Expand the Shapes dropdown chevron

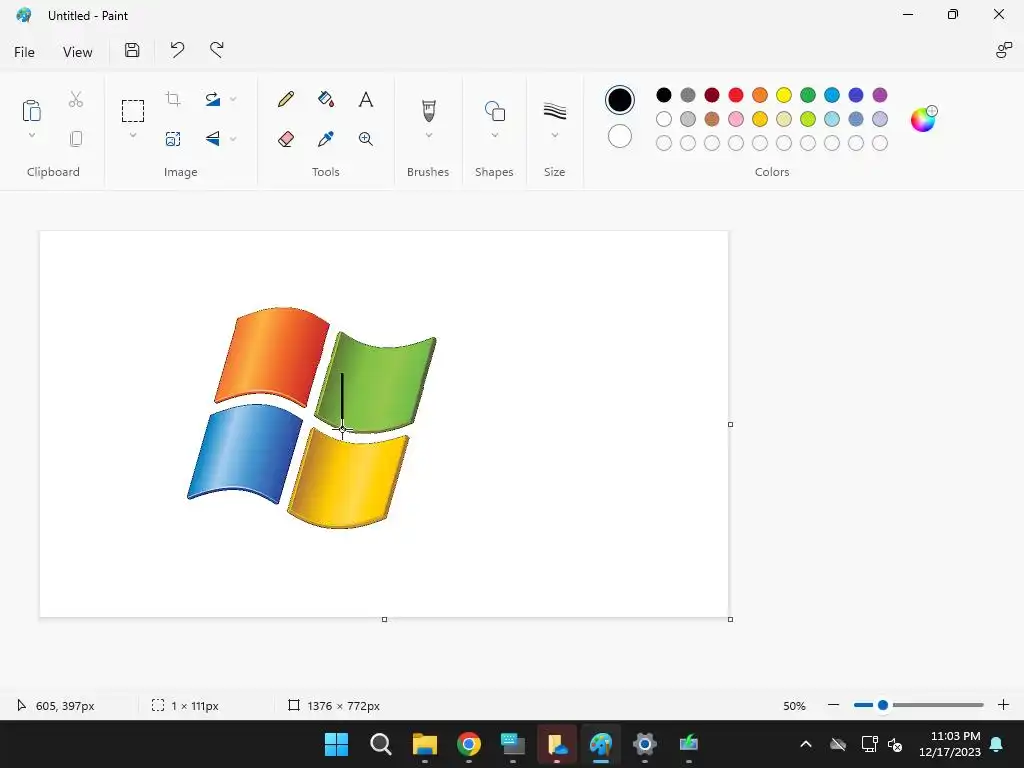pyautogui.click(x=494, y=135)
